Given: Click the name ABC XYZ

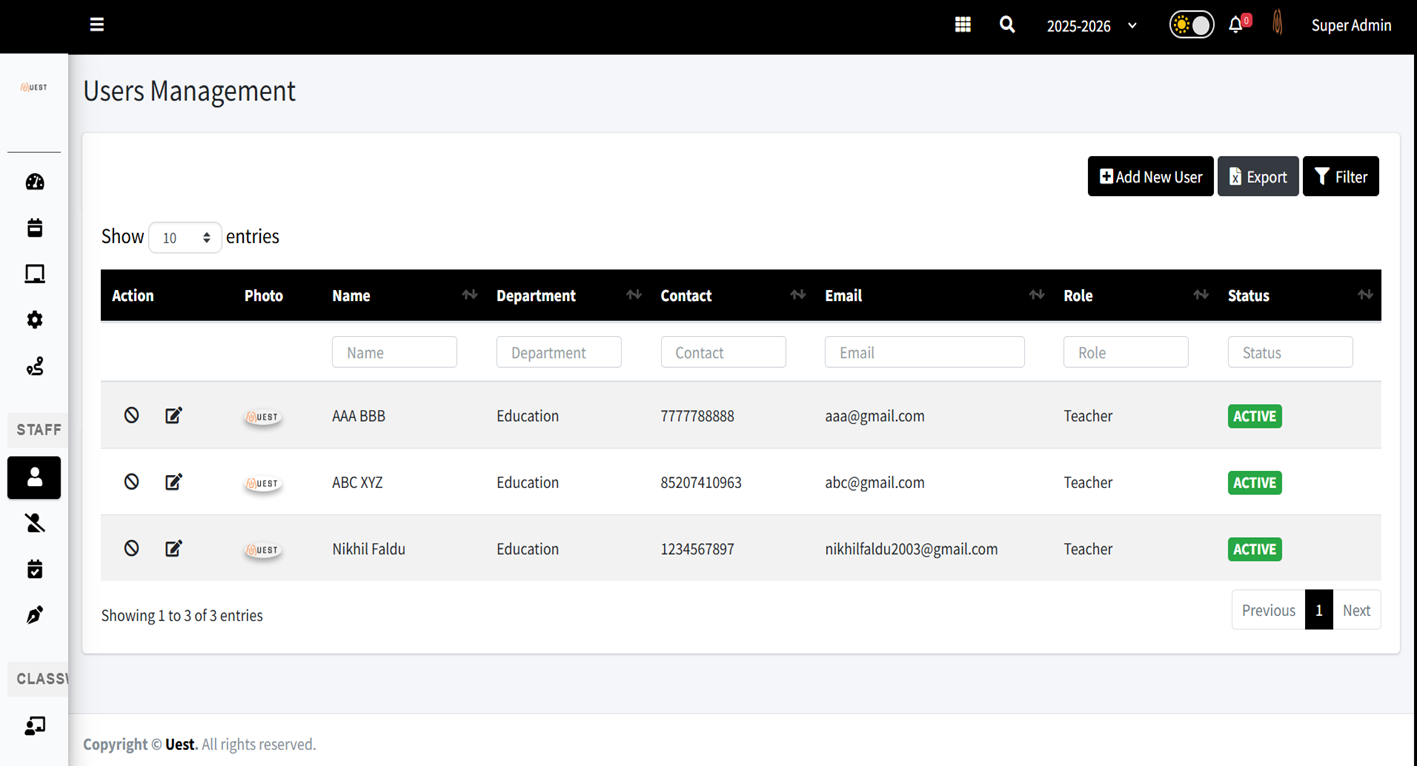Looking at the screenshot, I should 357,483.
